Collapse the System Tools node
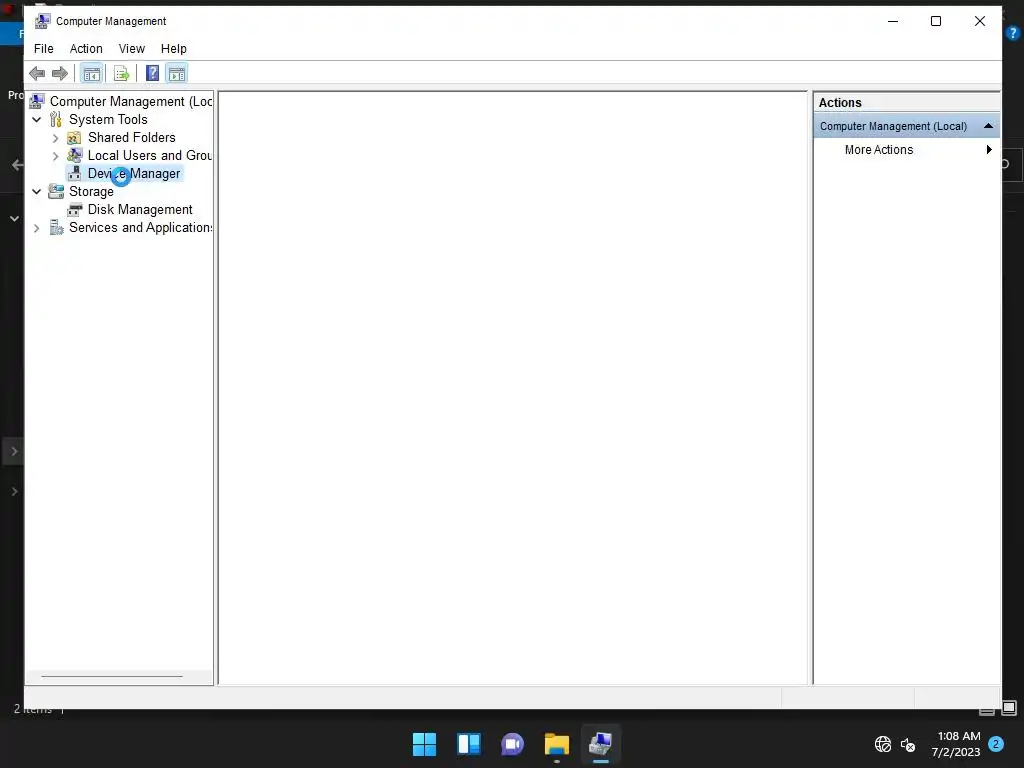The height and width of the screenshot is (768, 1024). (x=37, y=120)
